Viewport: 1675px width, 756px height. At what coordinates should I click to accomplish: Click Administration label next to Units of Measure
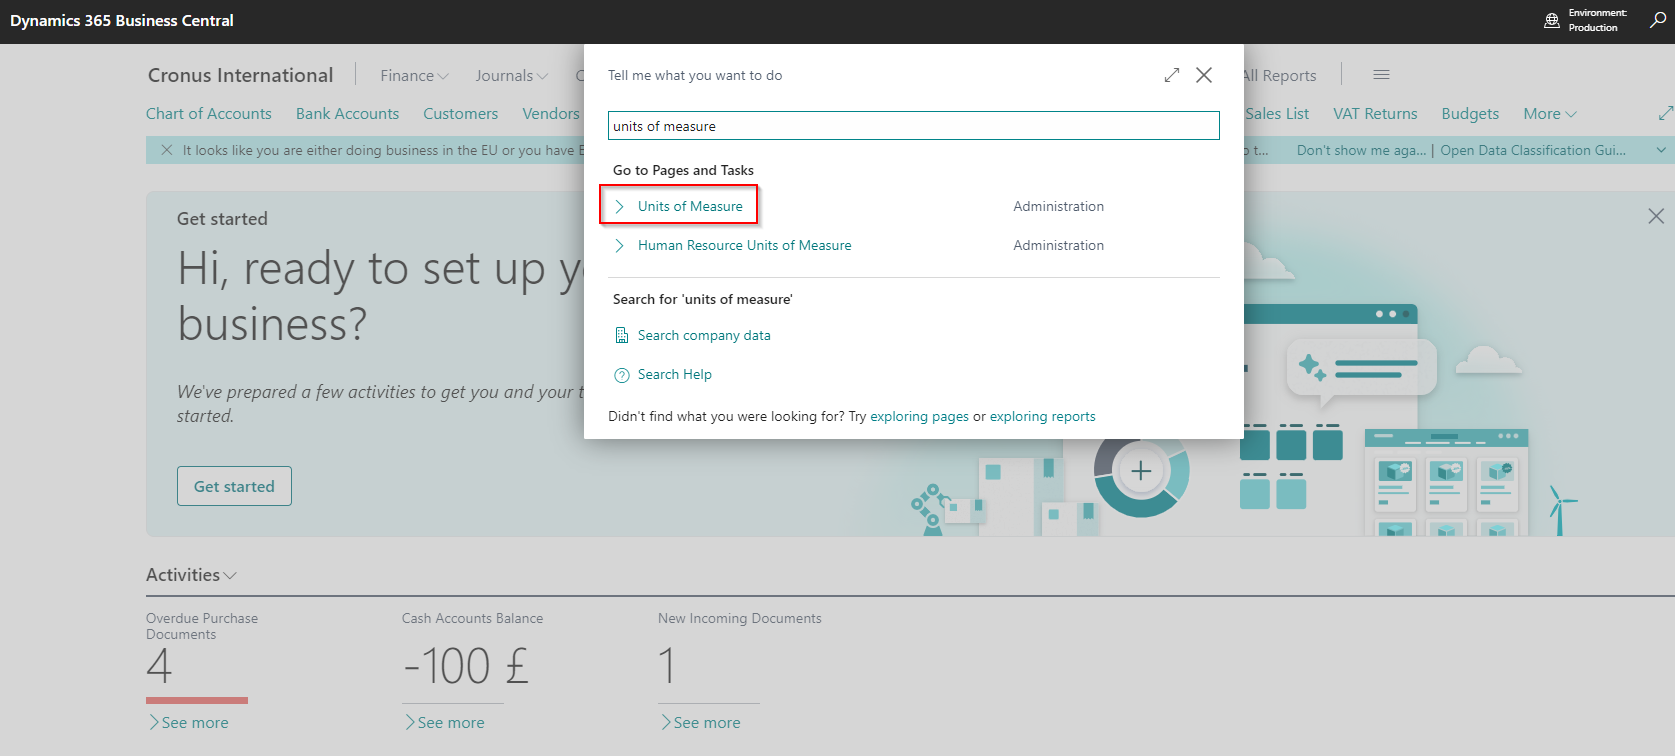pos(1058,206)
